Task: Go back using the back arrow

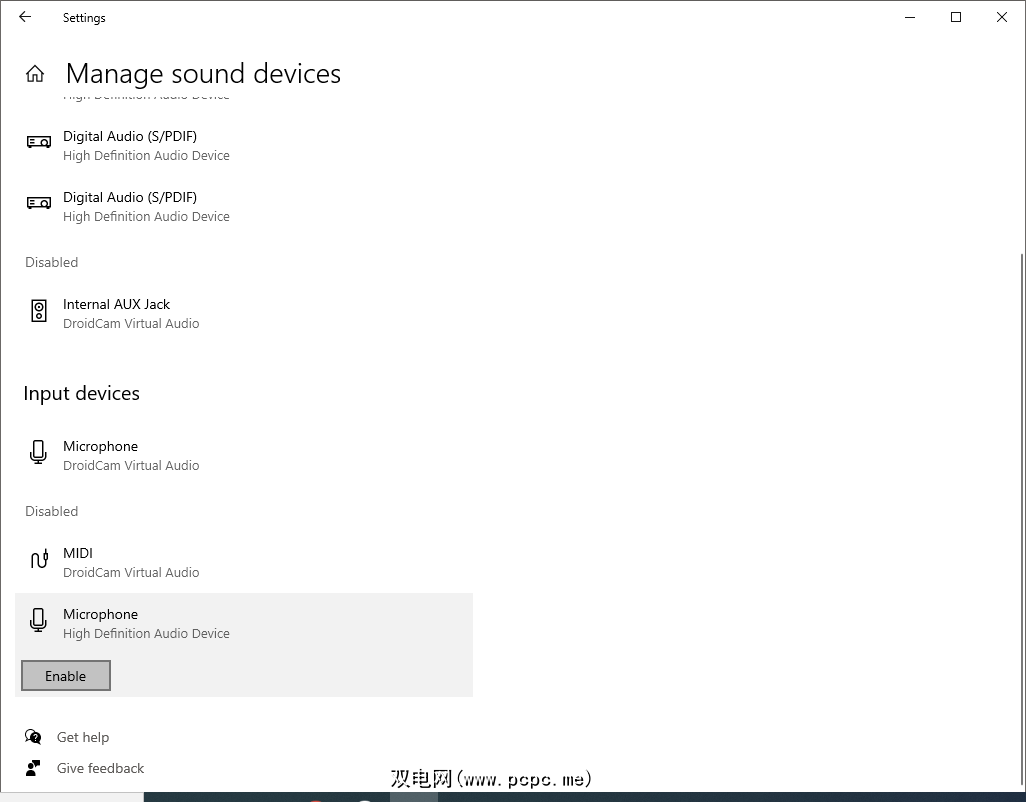Action: [x=25, y=17]
